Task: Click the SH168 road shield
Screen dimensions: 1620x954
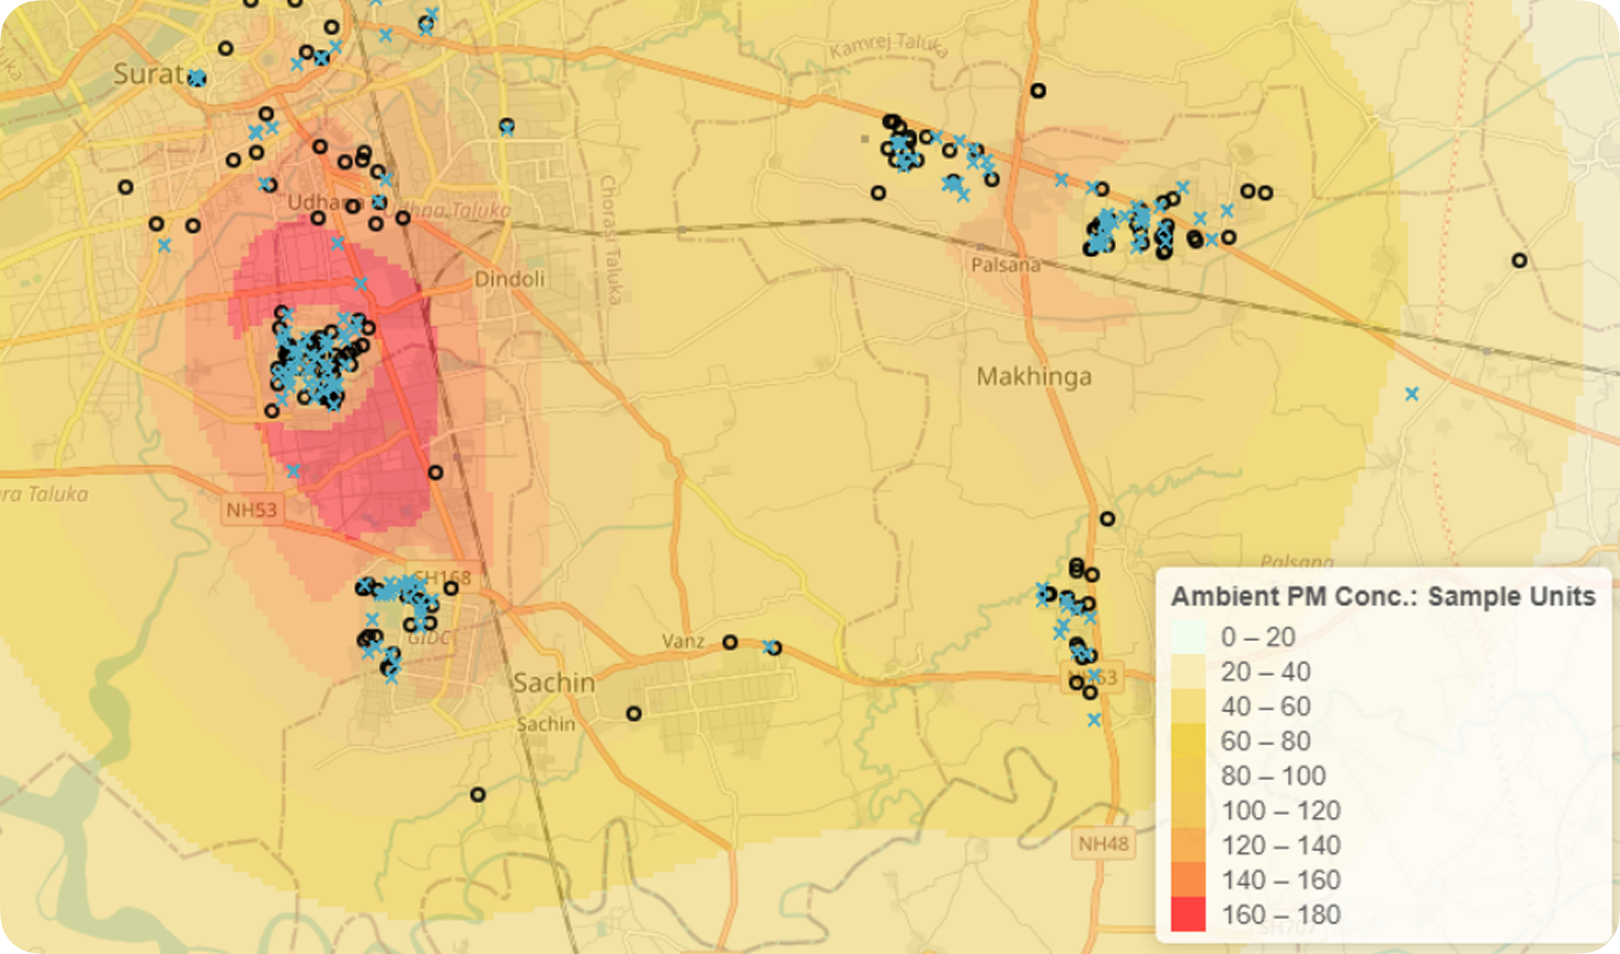Action: [x=441, y=578]
